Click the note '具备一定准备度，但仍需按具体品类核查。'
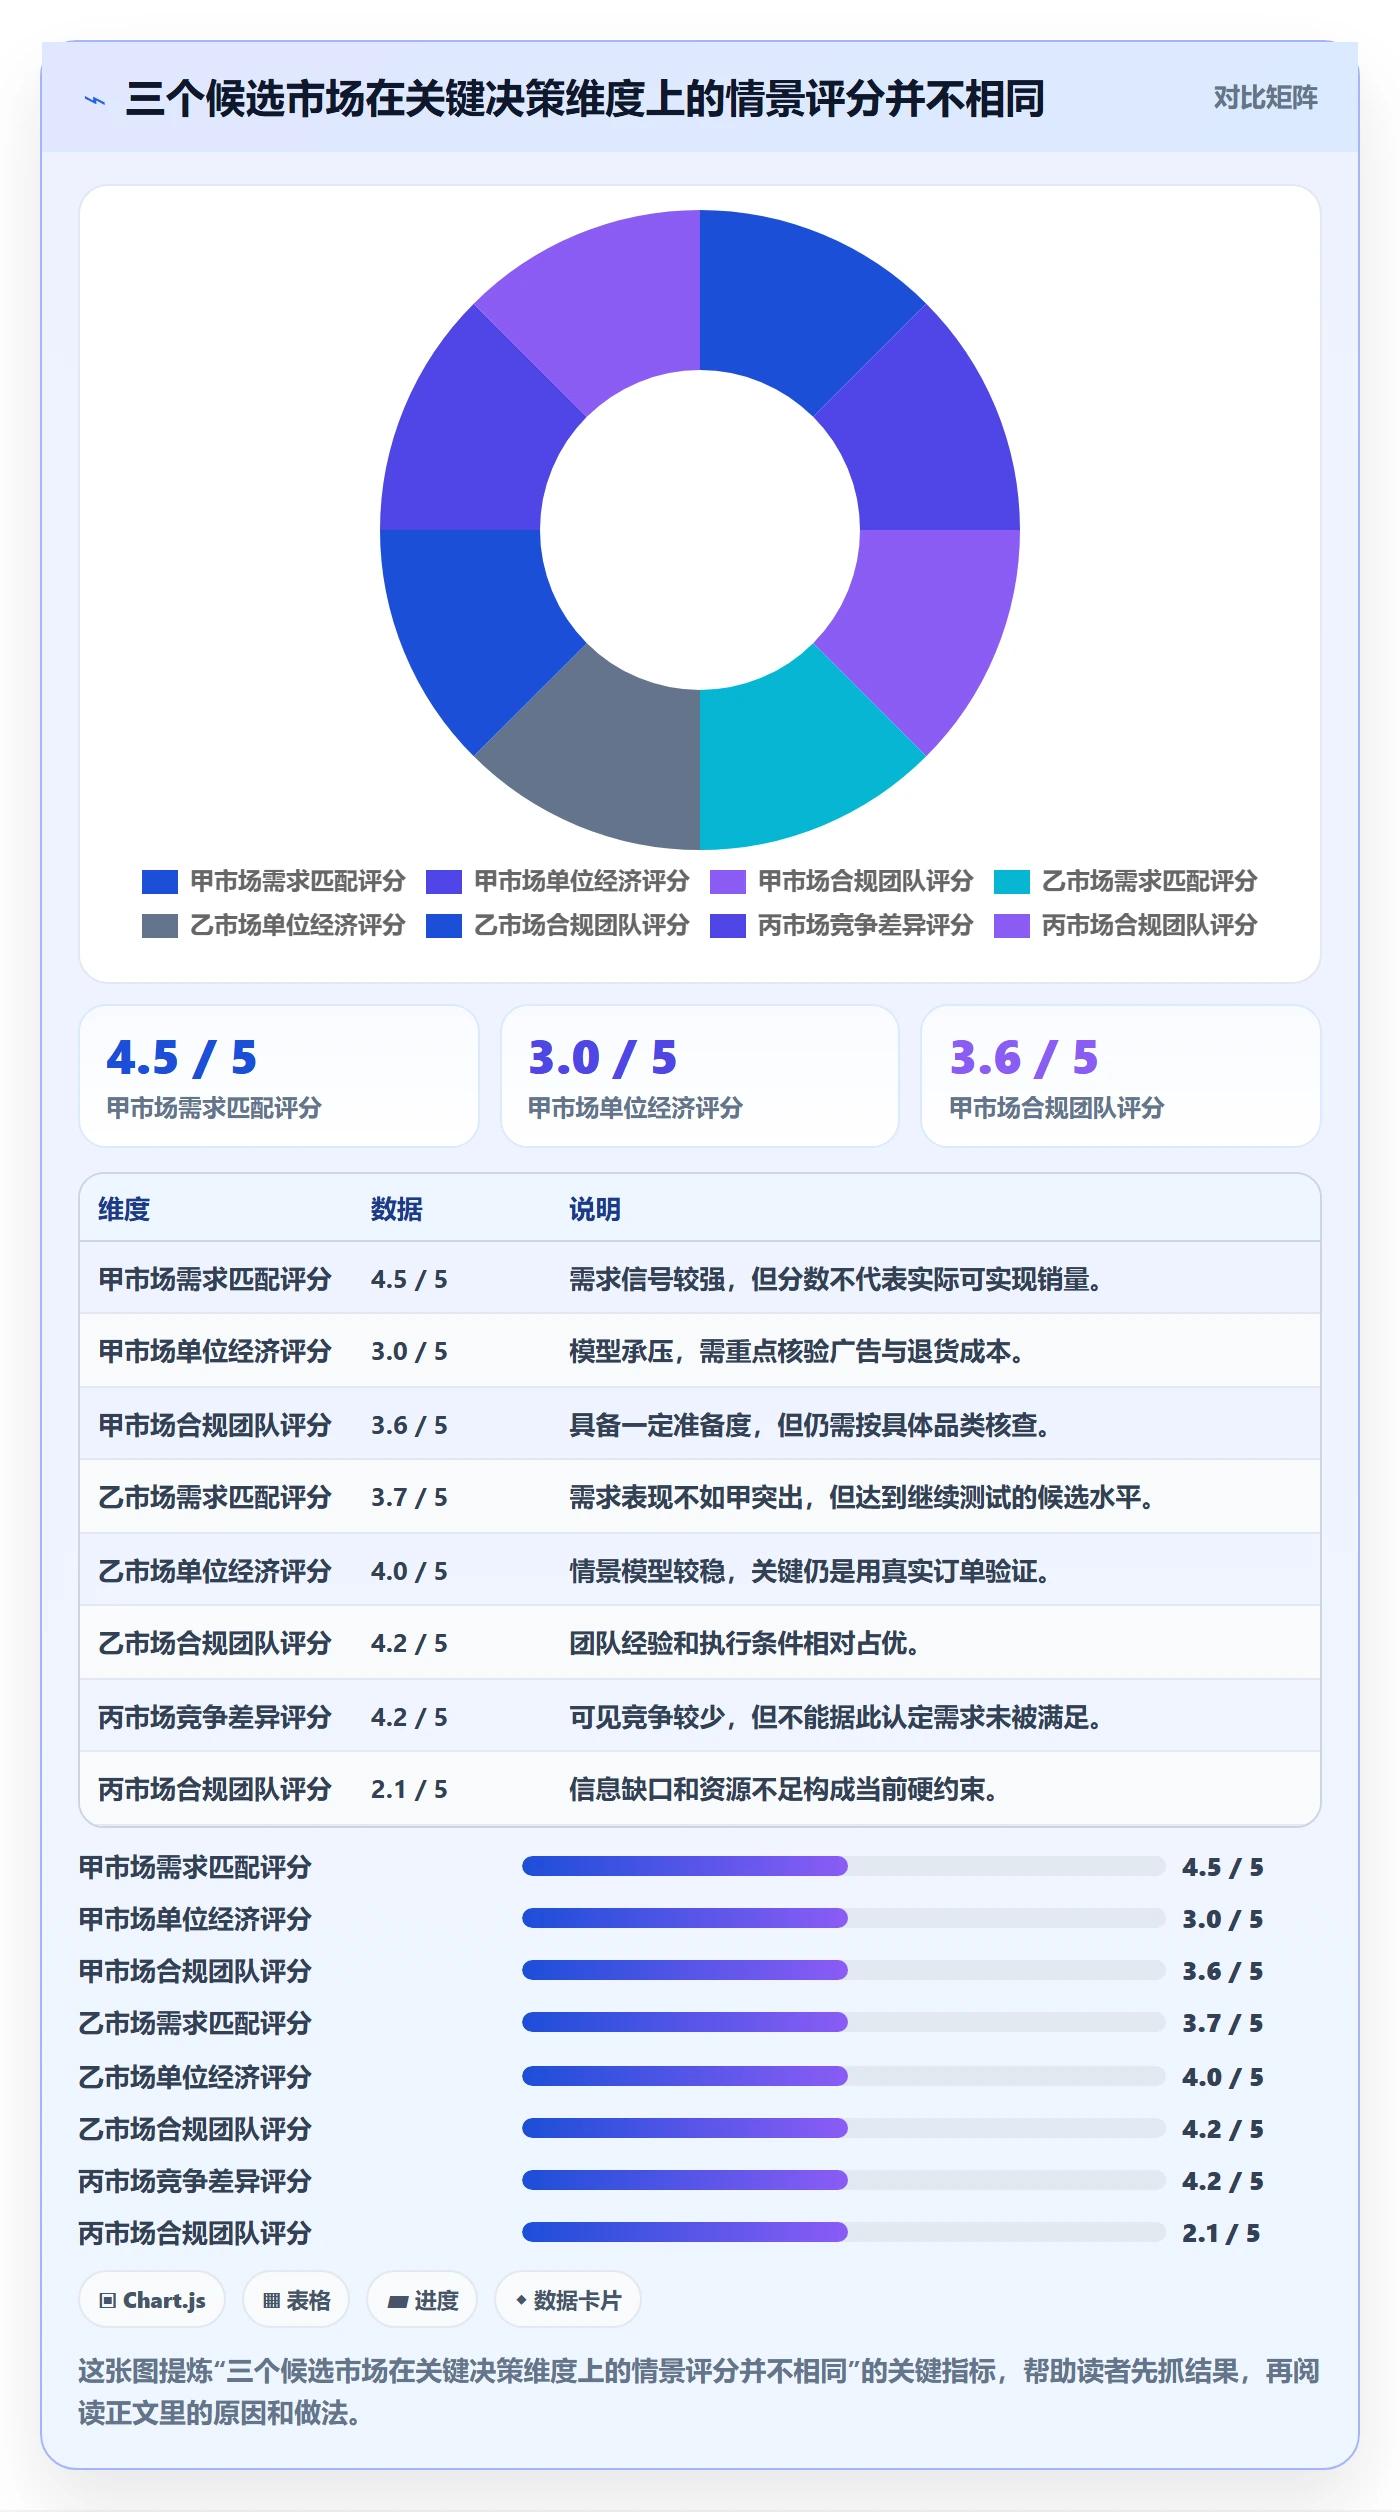The height and width of the screenshot is (2512, 1400). 810,1425
